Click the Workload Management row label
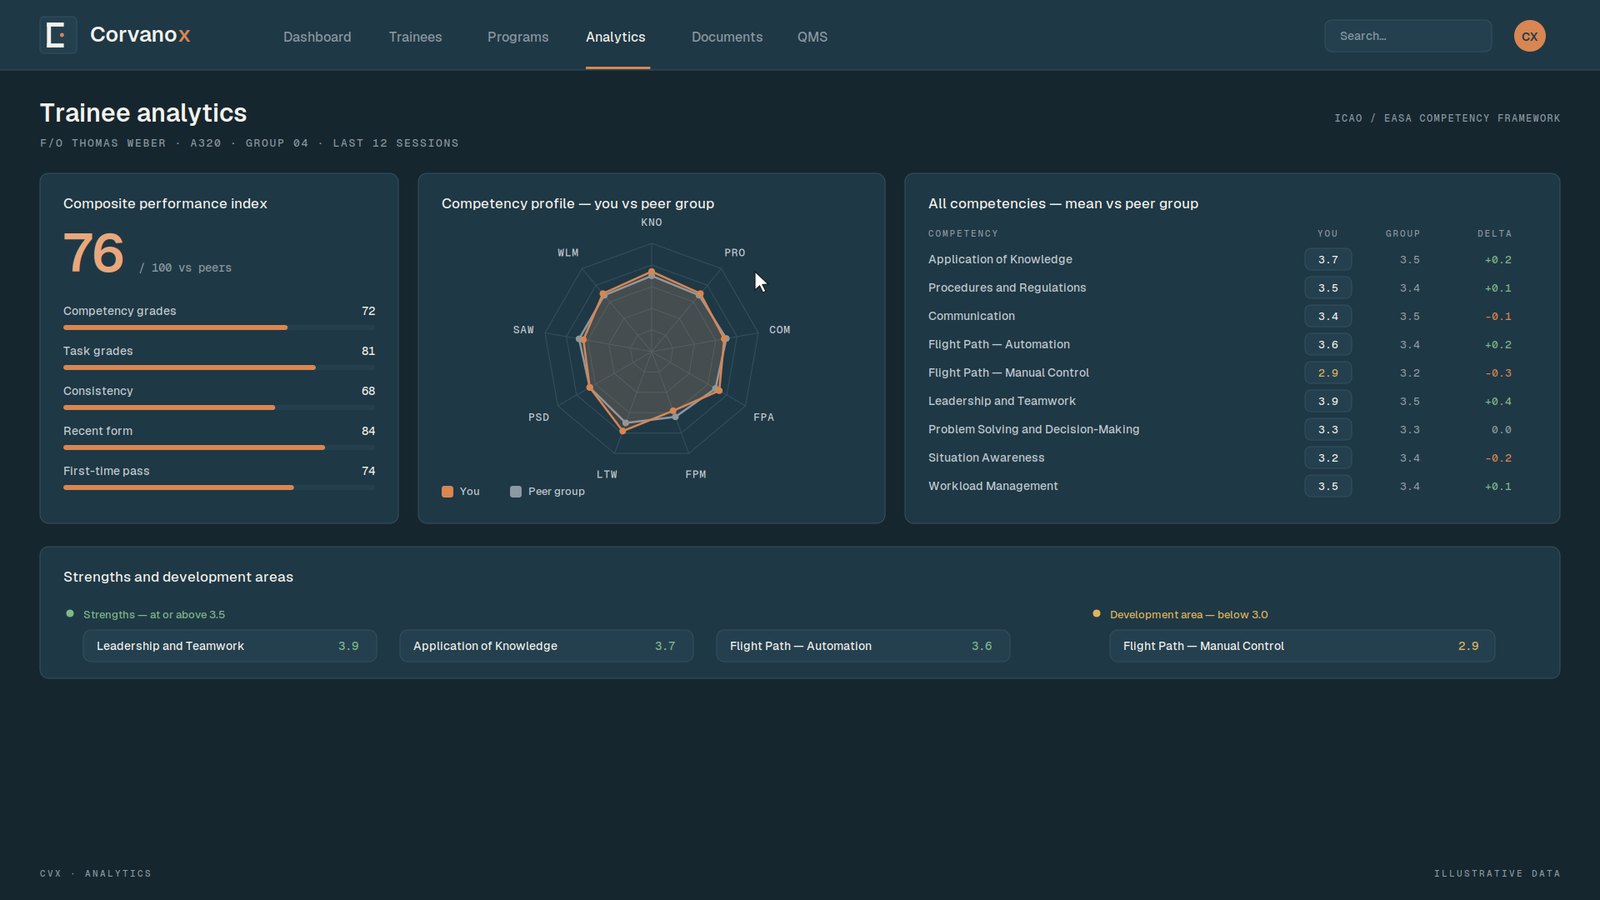The height and width of the screenshot is (900, 1600). click(x=993, y=486)
